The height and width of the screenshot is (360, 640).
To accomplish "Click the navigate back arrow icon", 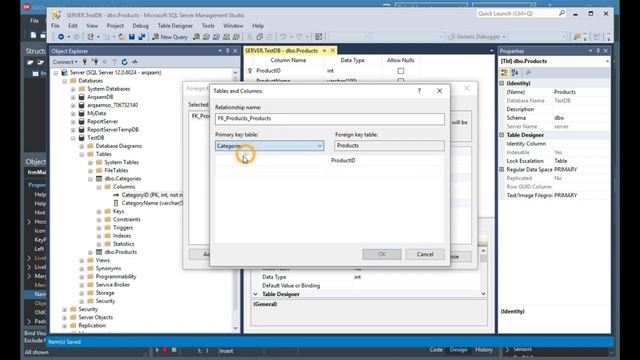I will (60, 37).
